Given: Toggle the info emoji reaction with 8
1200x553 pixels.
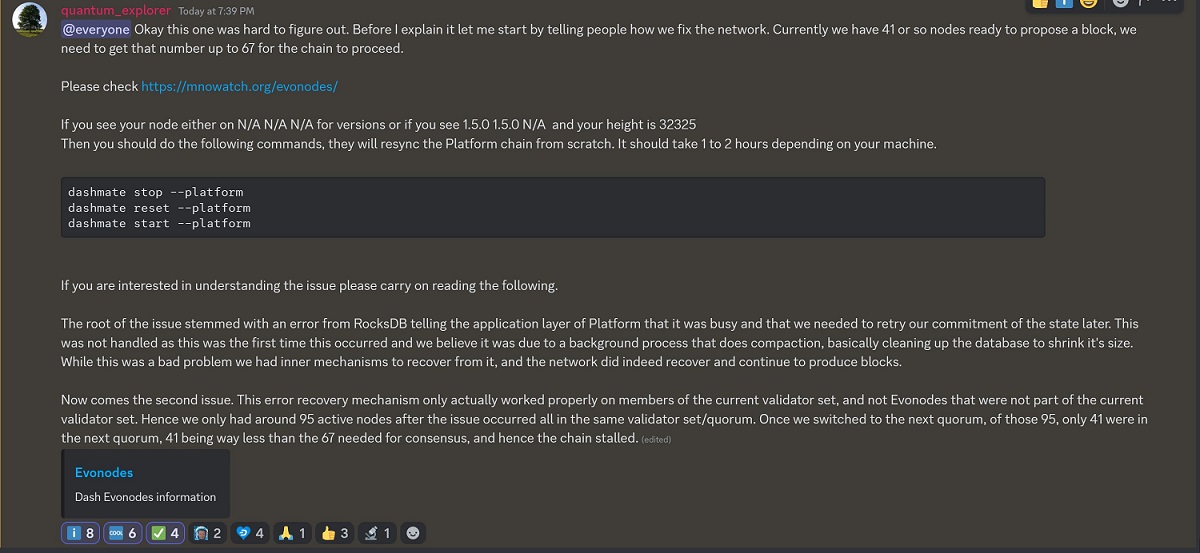Looking at the screenshot, I should point(80,533).
